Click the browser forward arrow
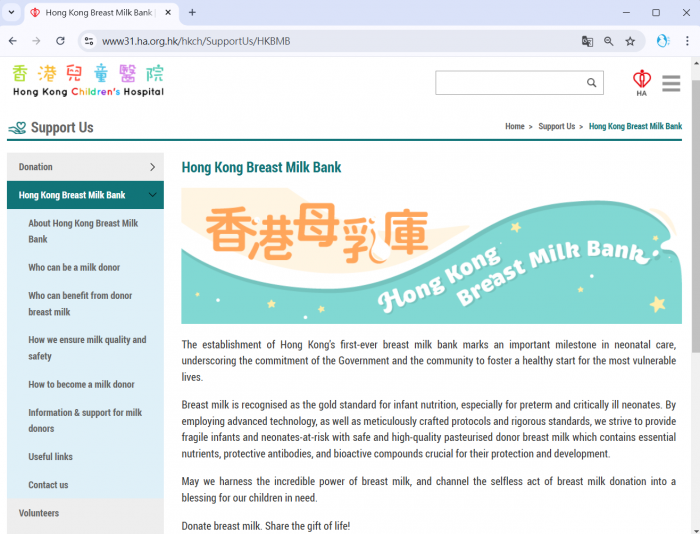Screen dimensions: 700x534 tap(36, 41)
